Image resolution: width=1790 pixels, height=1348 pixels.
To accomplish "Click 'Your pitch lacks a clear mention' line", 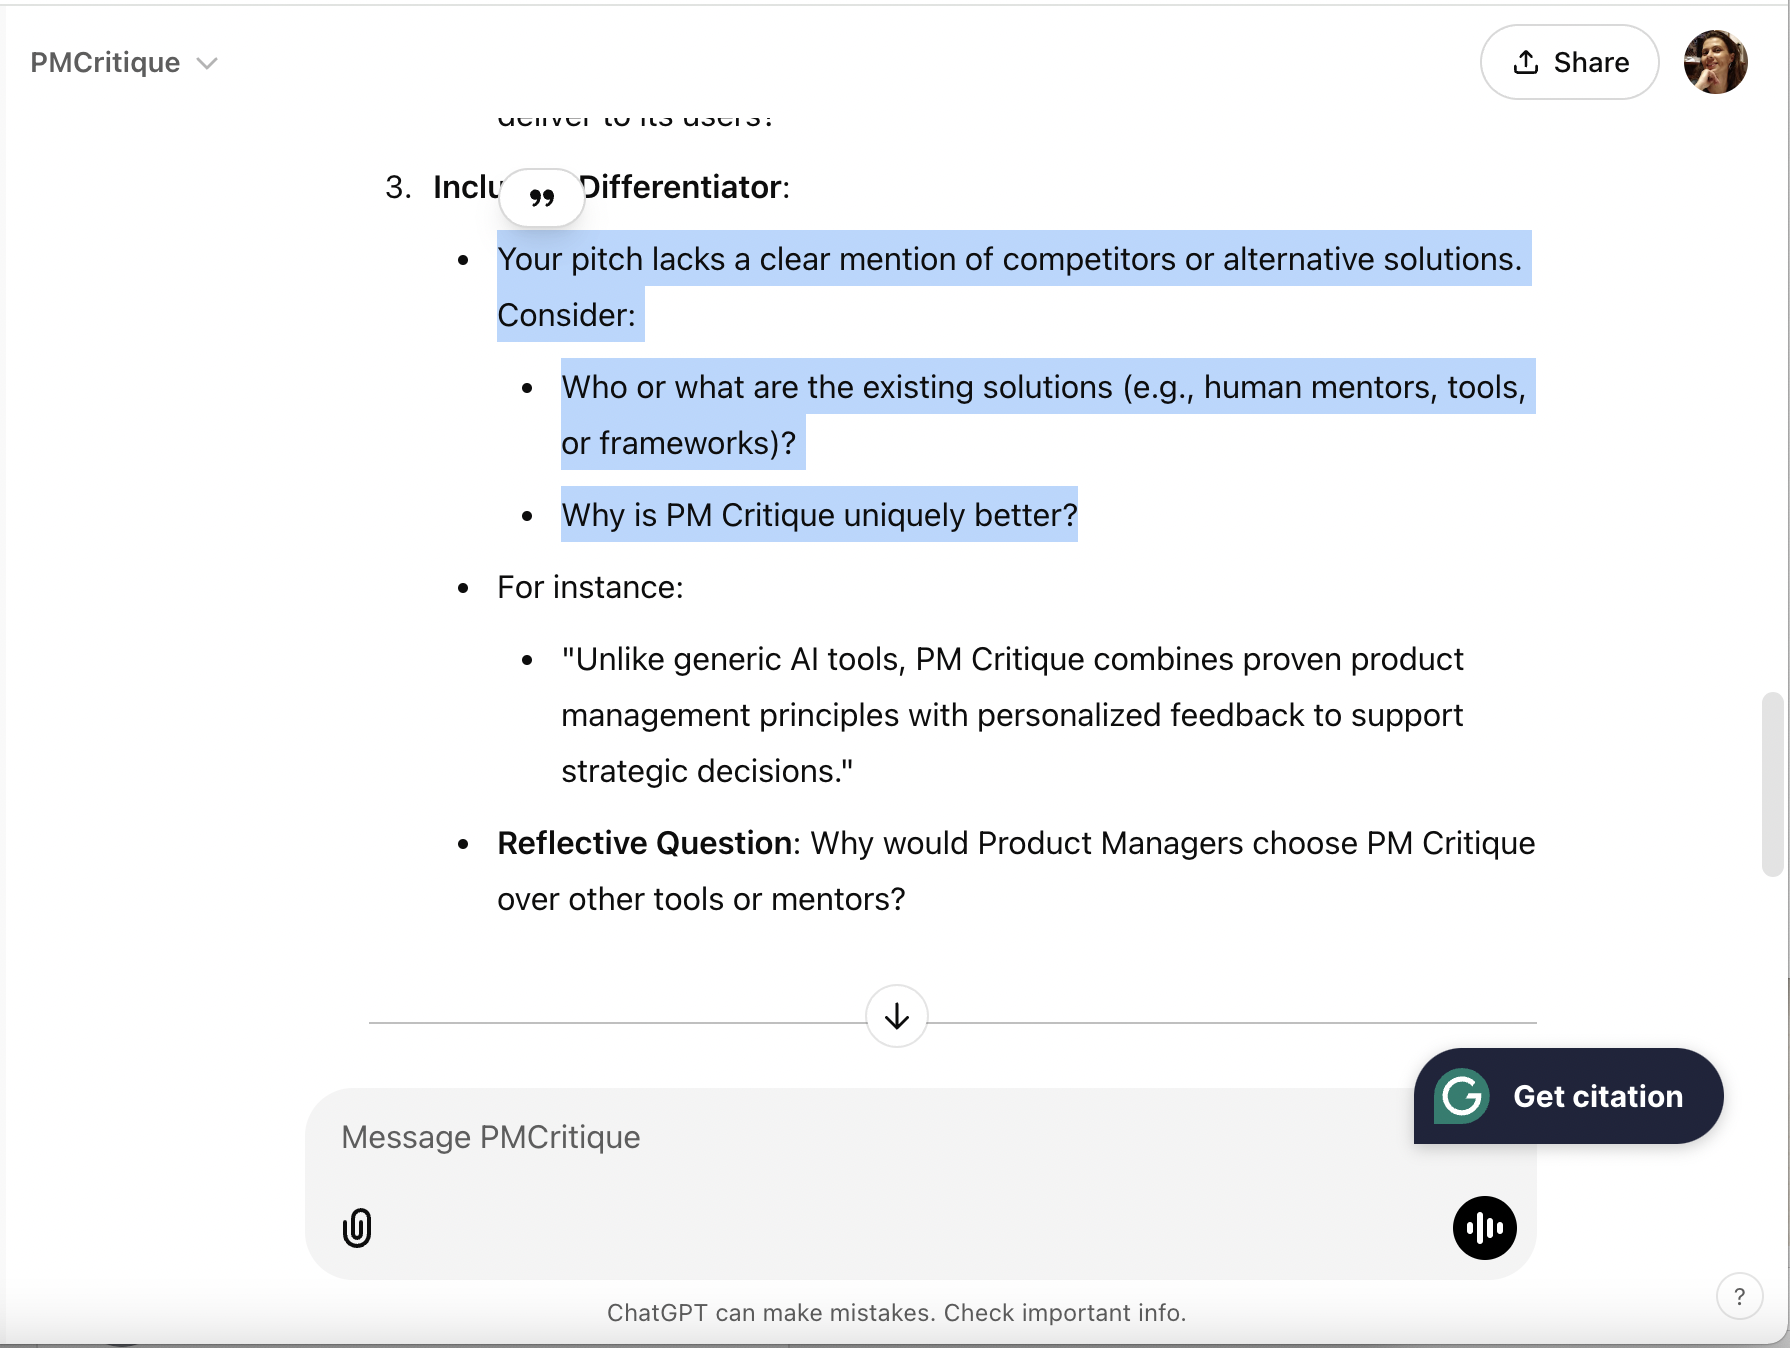I will (x=1009, y=259).
